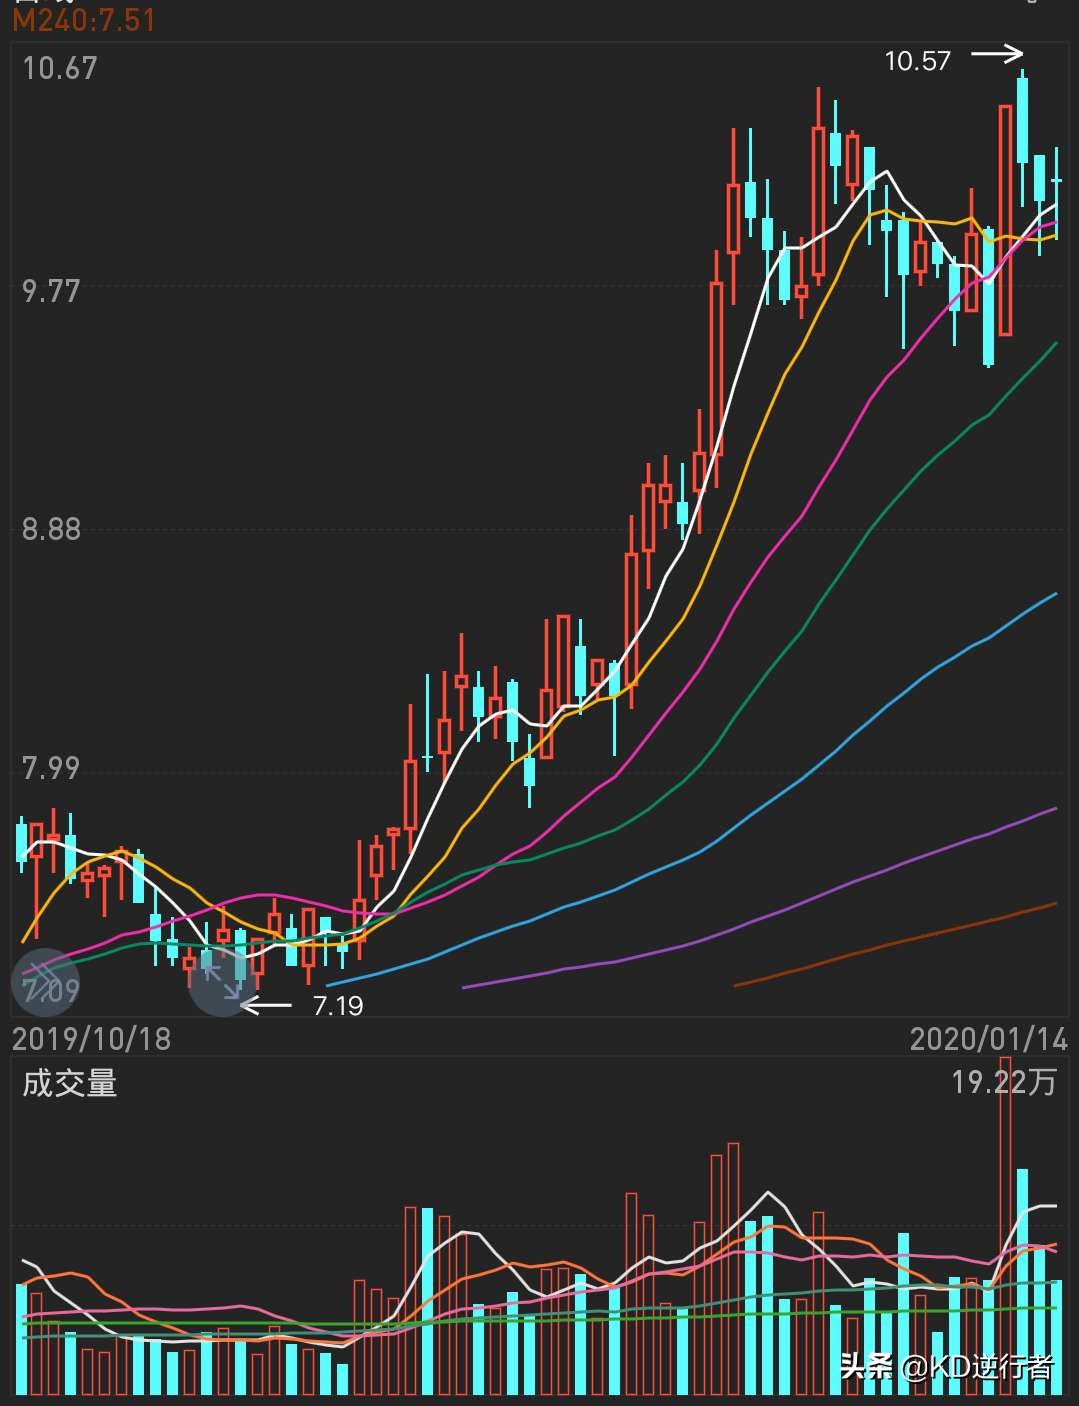The height and width of the screenshot is (1406, 1079).
Task: Click the 10.57 high price annotation
Action: click(x=917, y=61)
